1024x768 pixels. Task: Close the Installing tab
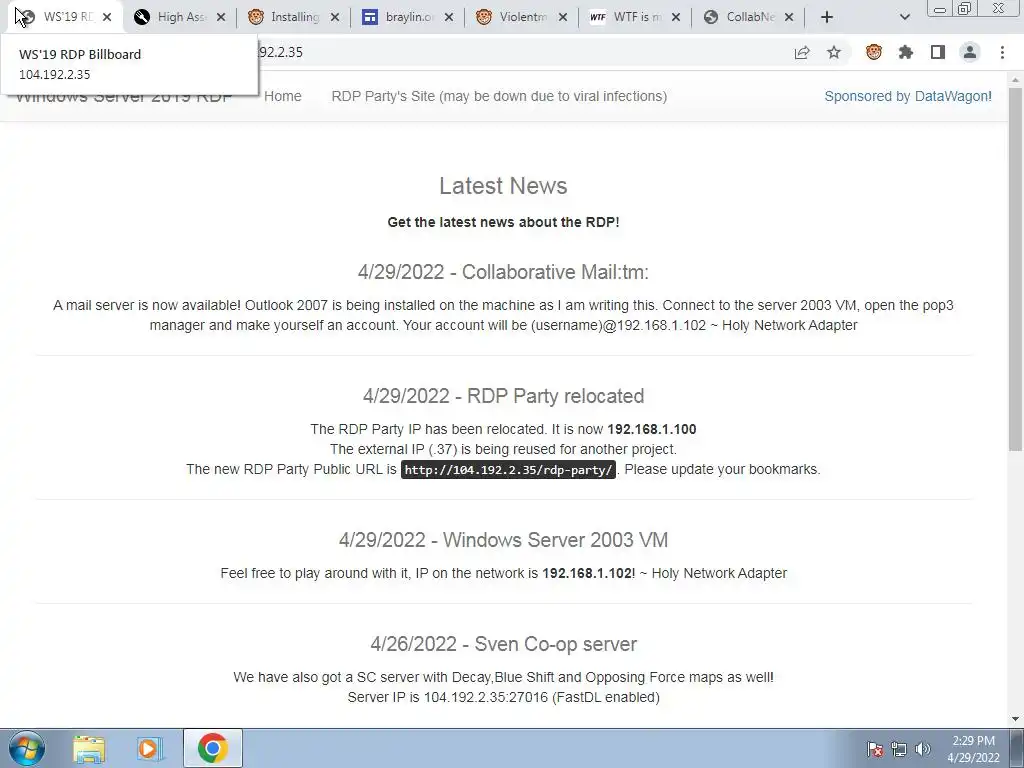tap(335, 17)
